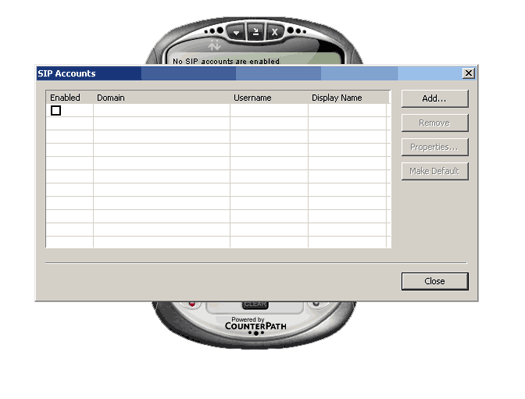The width and height of the screenshot is (525, 399).
Task: Click the grayed-out Remove button
Action: [435, 123]
